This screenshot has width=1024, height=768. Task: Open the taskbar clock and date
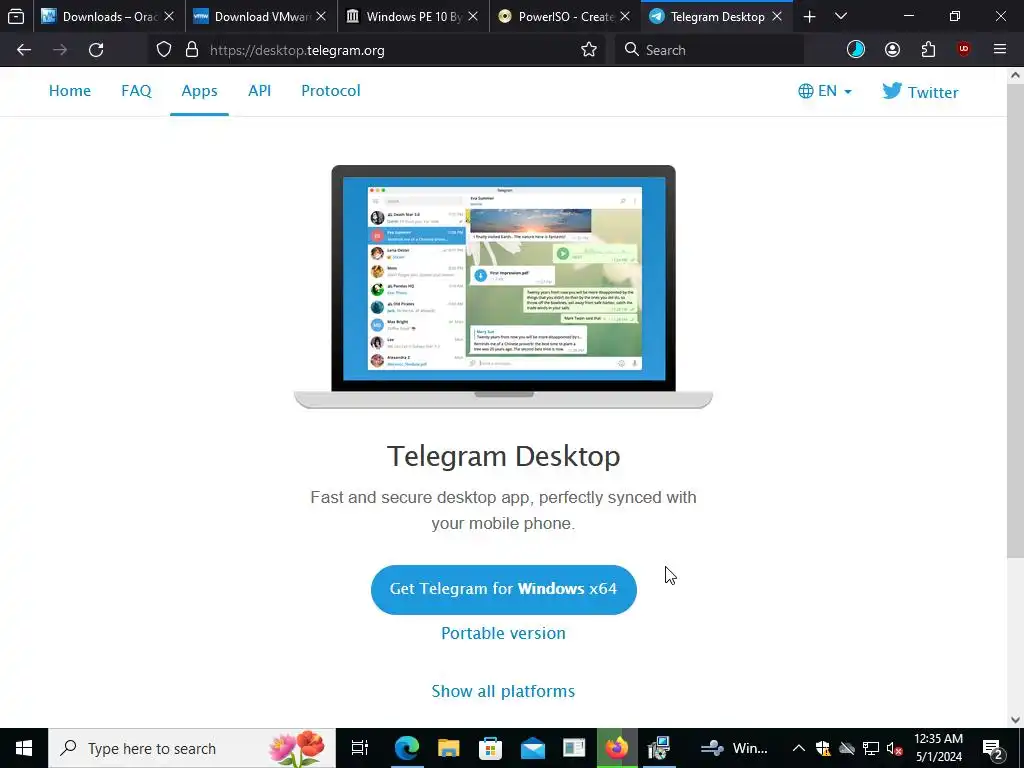[938, 748]
